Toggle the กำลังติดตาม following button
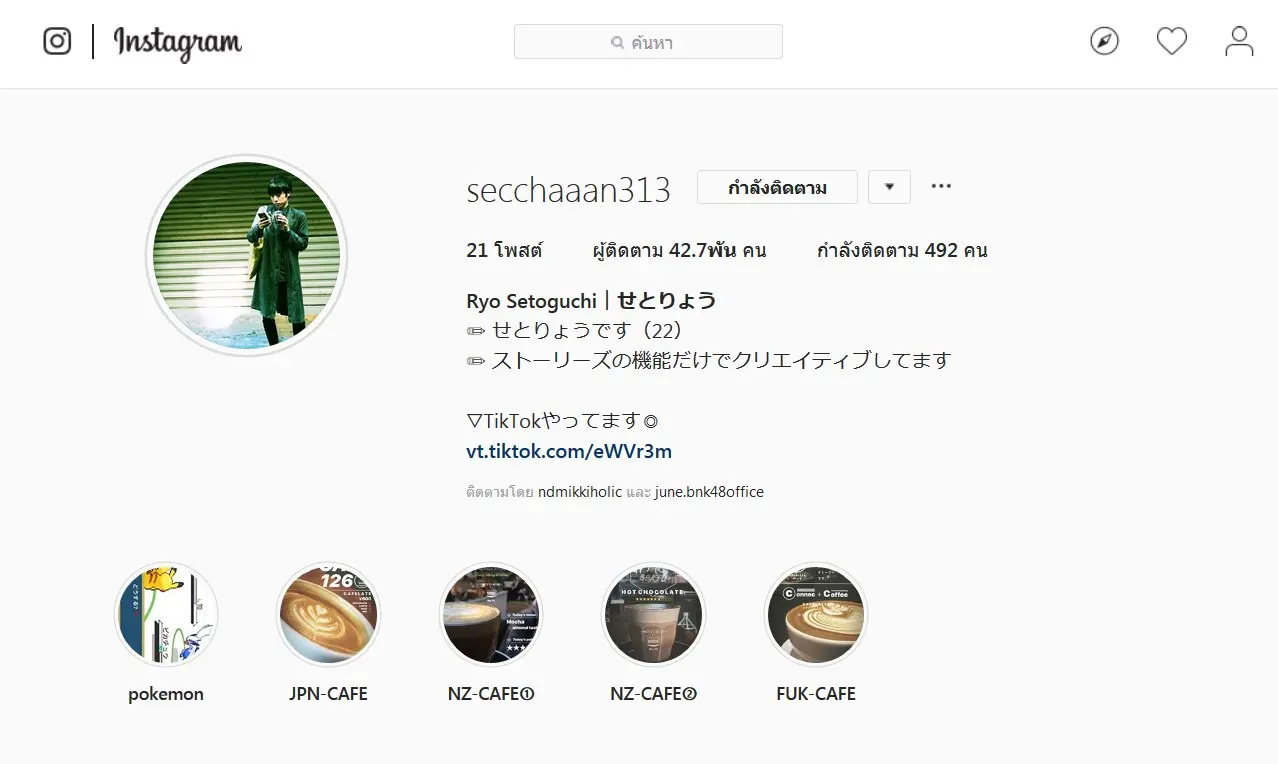 point(777,187)
